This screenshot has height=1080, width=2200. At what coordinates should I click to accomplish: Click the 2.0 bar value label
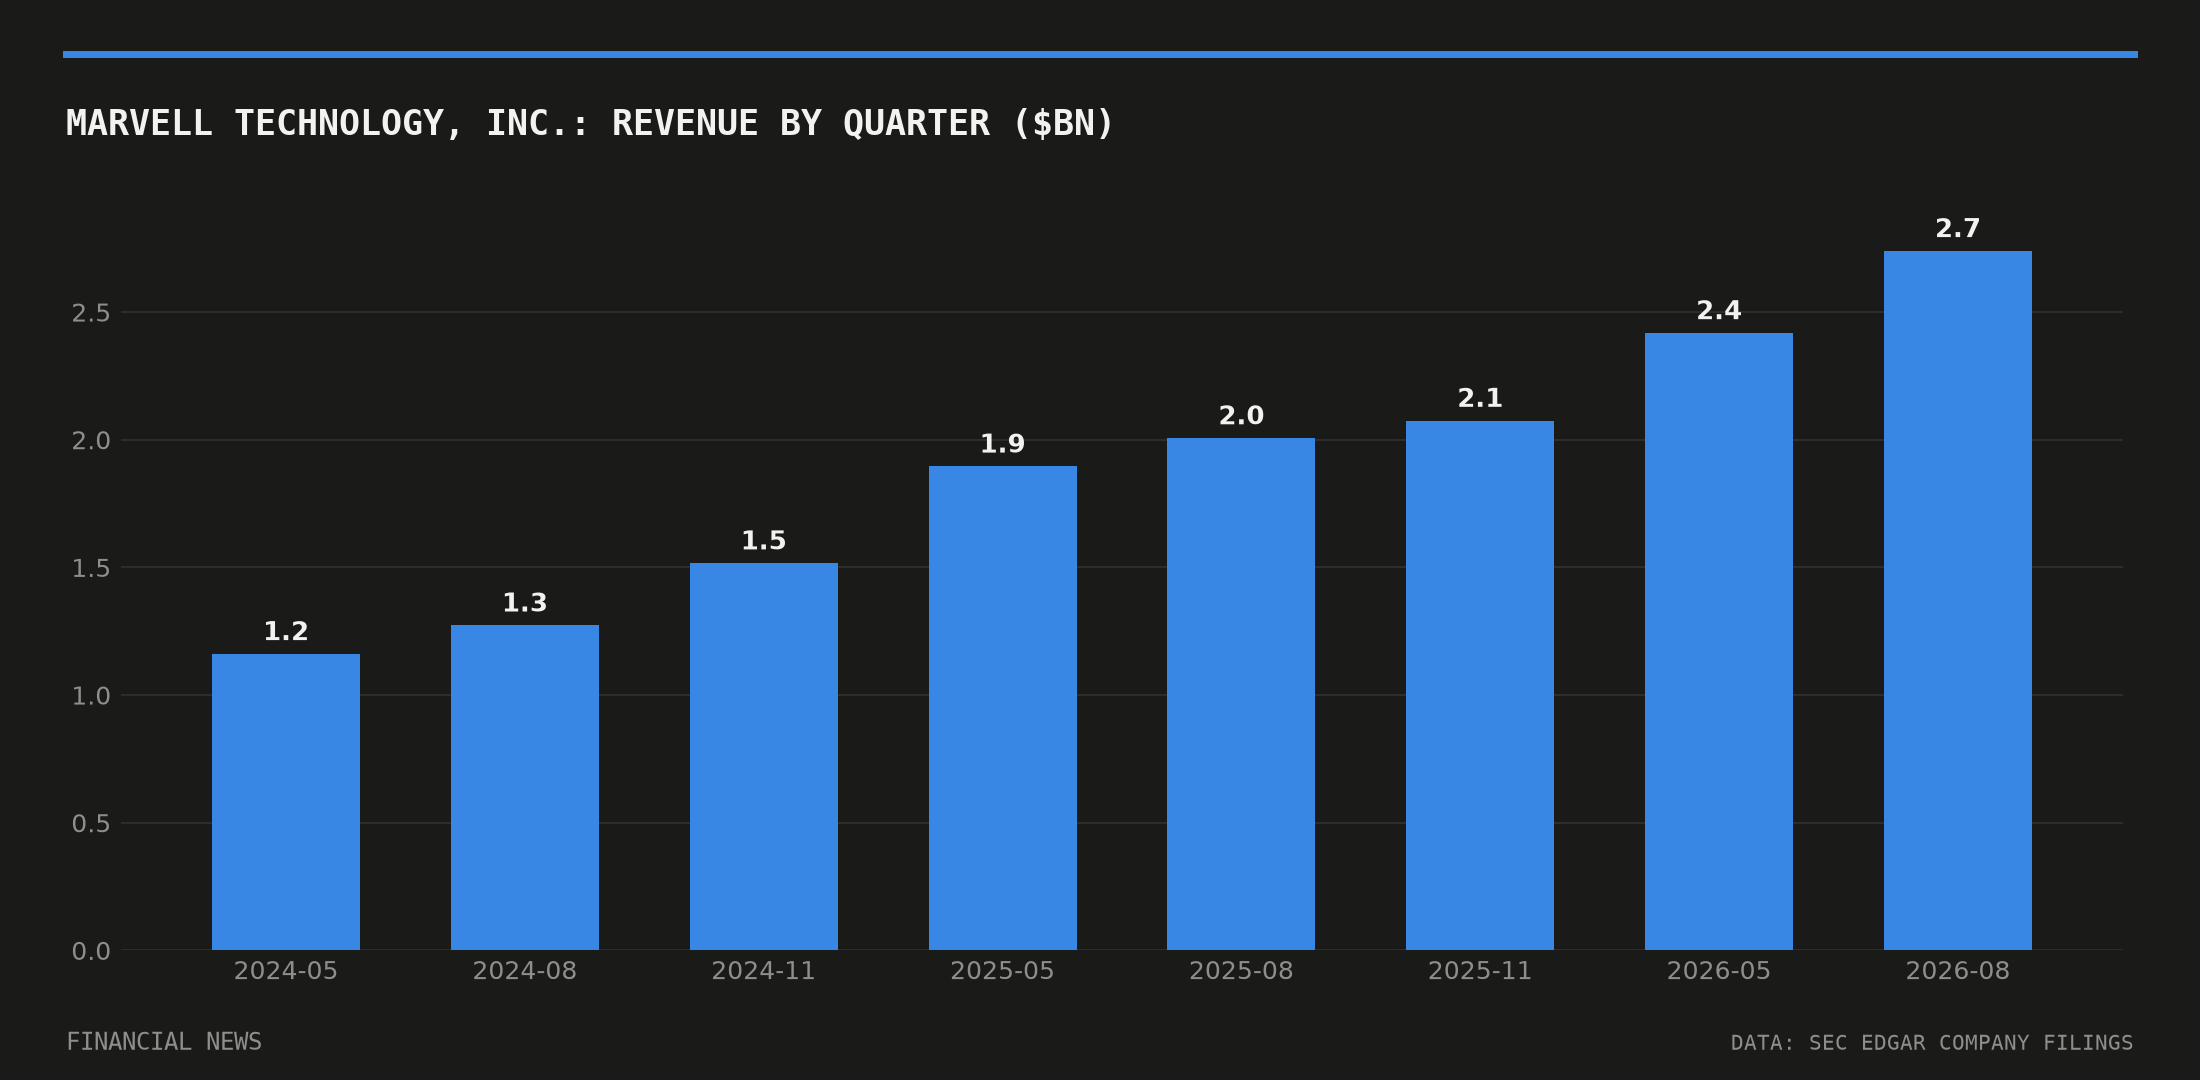point(1241,416)
